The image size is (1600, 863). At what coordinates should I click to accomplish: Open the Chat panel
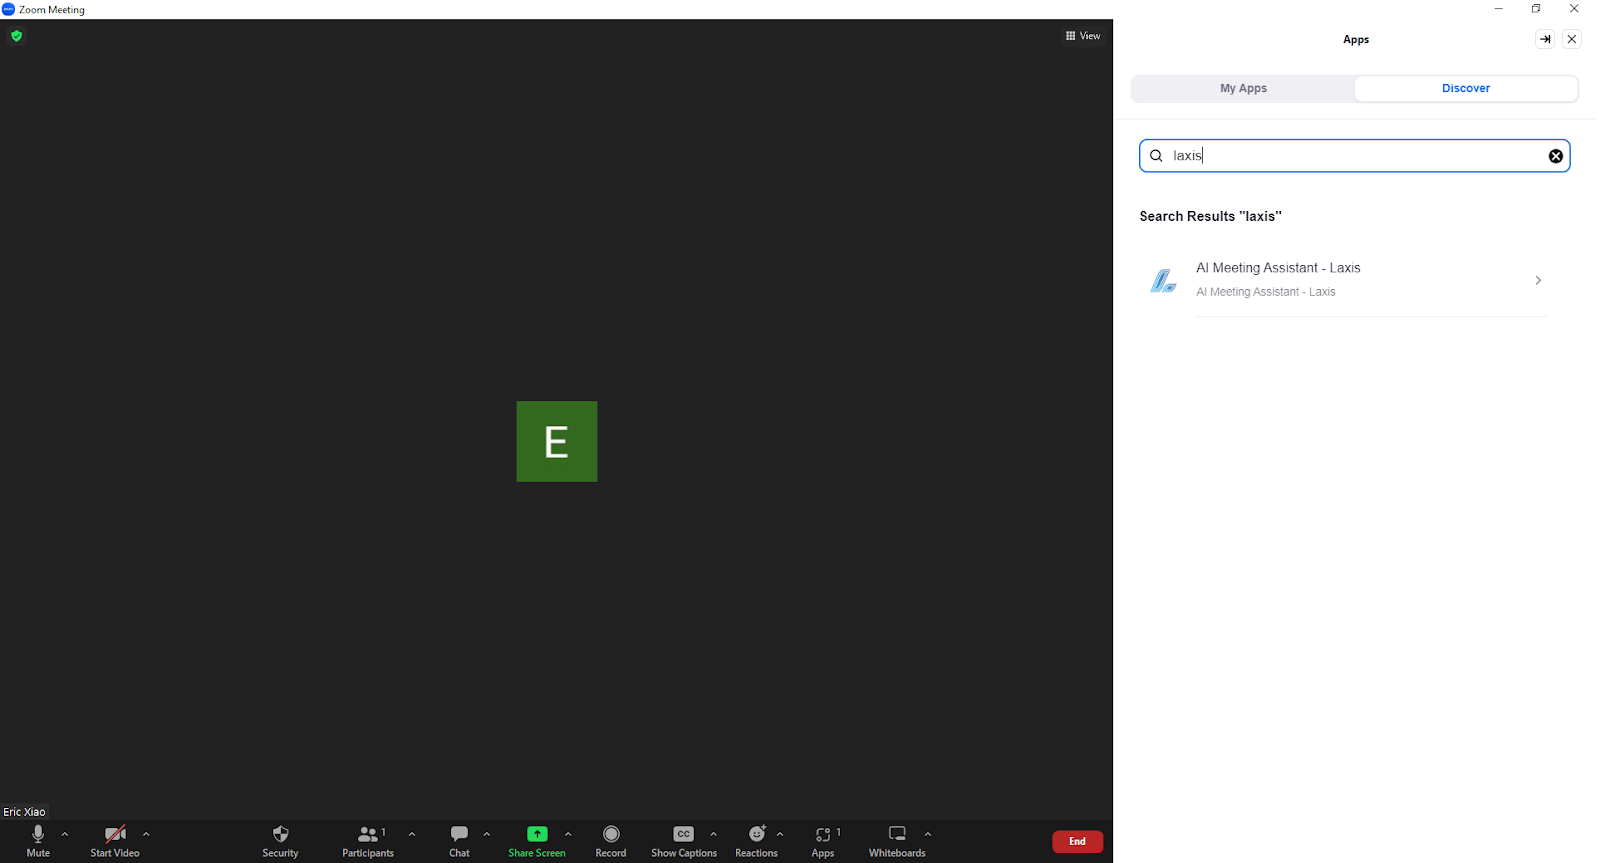point(459,841)
